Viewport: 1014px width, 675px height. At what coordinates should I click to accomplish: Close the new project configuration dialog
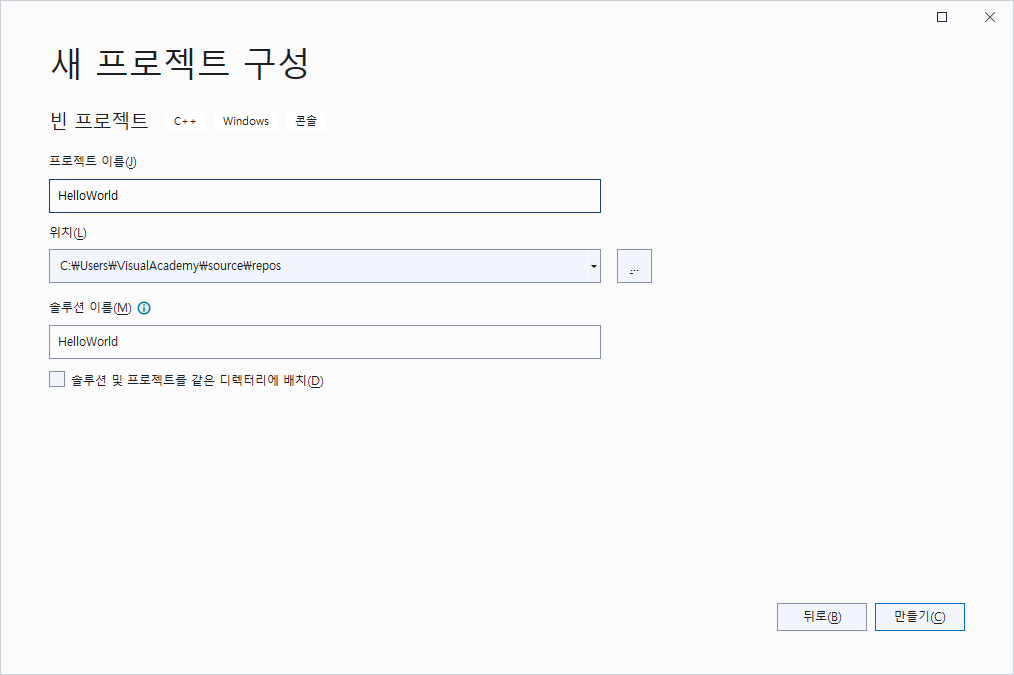pos(990,17)
